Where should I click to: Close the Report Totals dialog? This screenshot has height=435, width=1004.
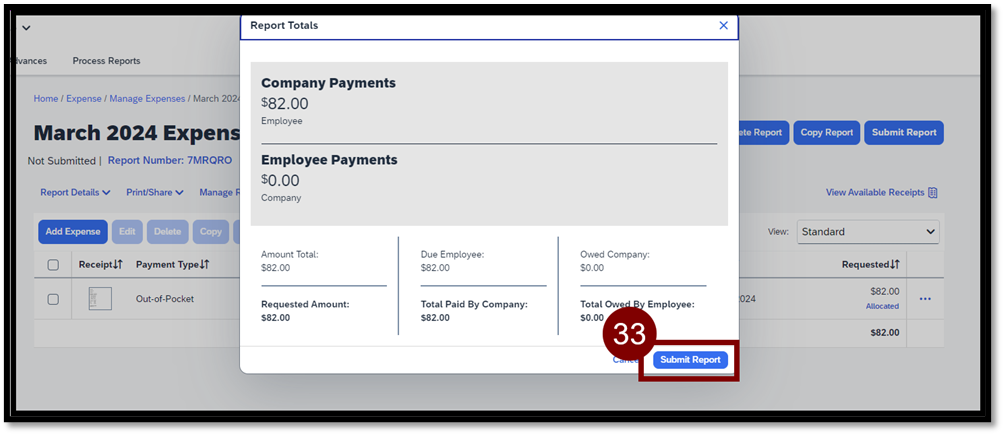point(723,26)
